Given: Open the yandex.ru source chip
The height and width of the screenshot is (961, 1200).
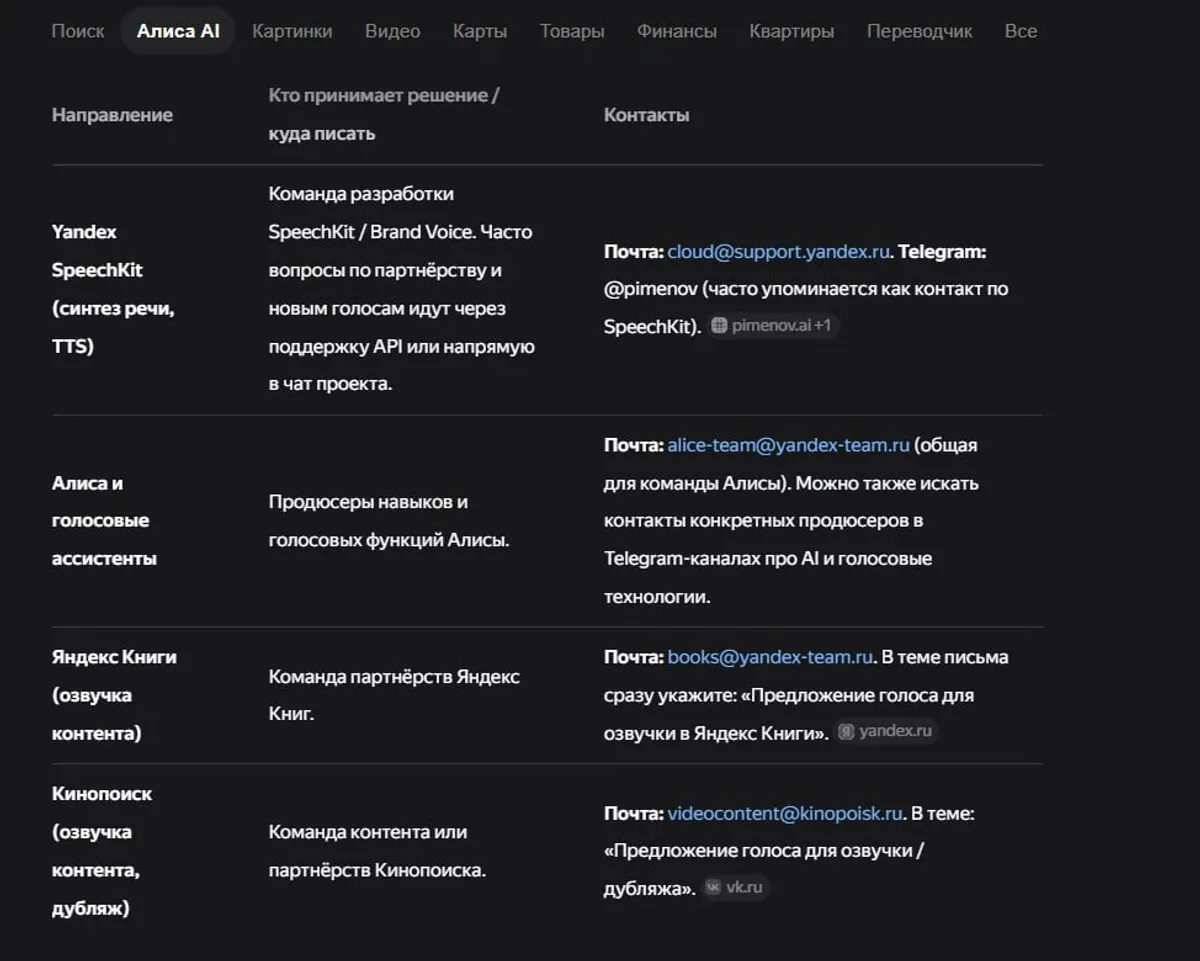Looking at the screenshot, I should (x=886, y=731).
